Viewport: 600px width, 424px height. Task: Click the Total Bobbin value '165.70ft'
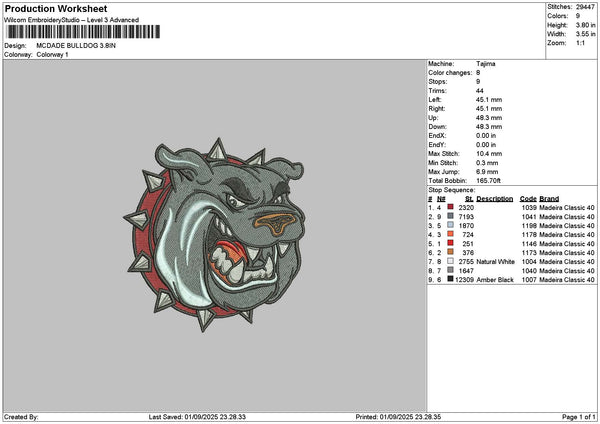pyautogui.click(x=488, y=181)
